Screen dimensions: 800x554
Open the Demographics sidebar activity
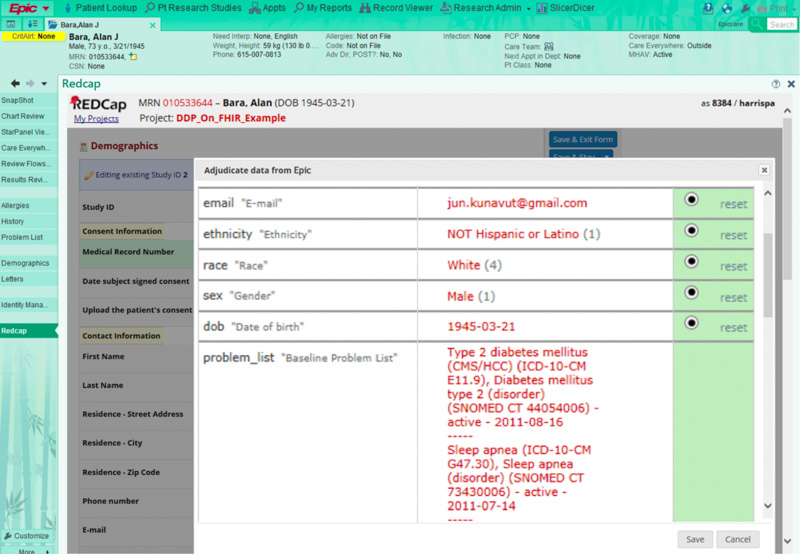point(29,263)
